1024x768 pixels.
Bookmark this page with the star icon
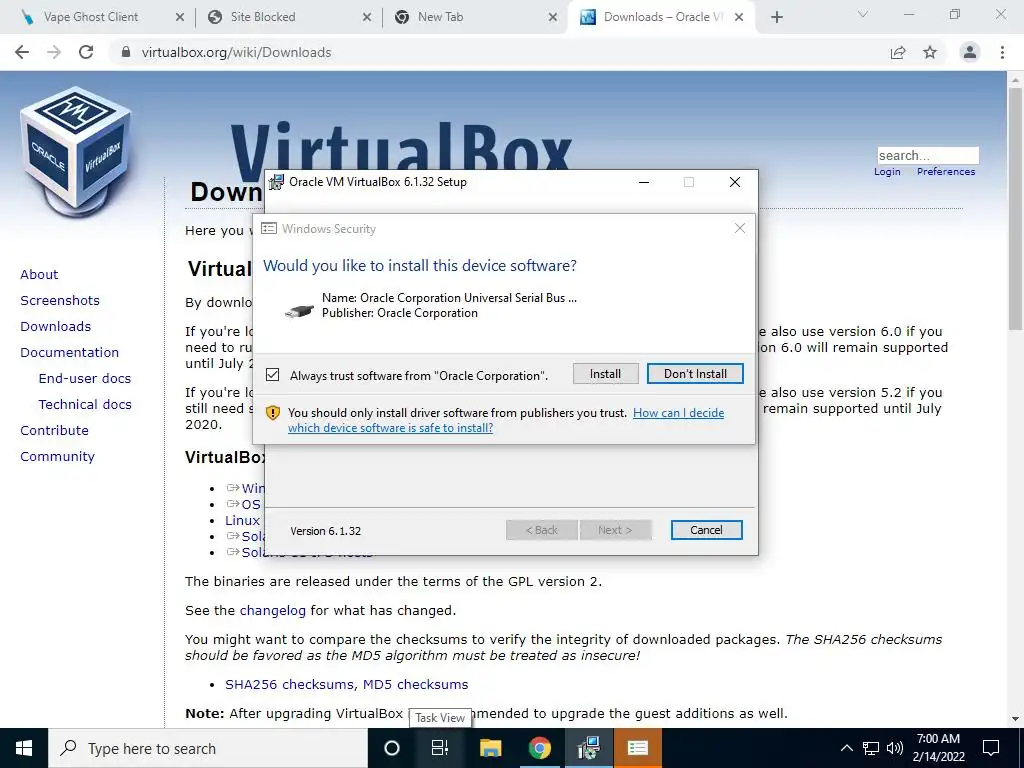[930, 52]
